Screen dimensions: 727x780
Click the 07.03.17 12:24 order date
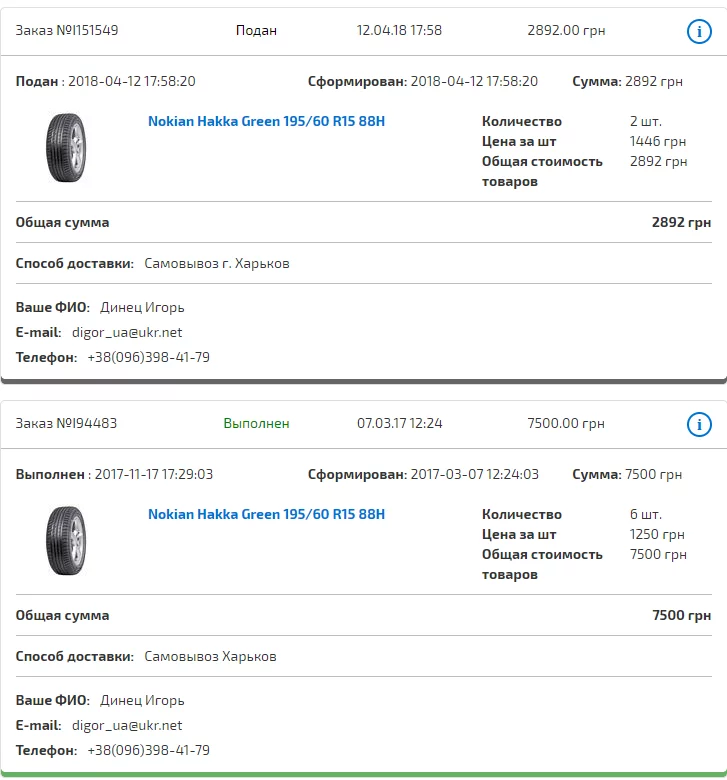[x=399, y=424]
